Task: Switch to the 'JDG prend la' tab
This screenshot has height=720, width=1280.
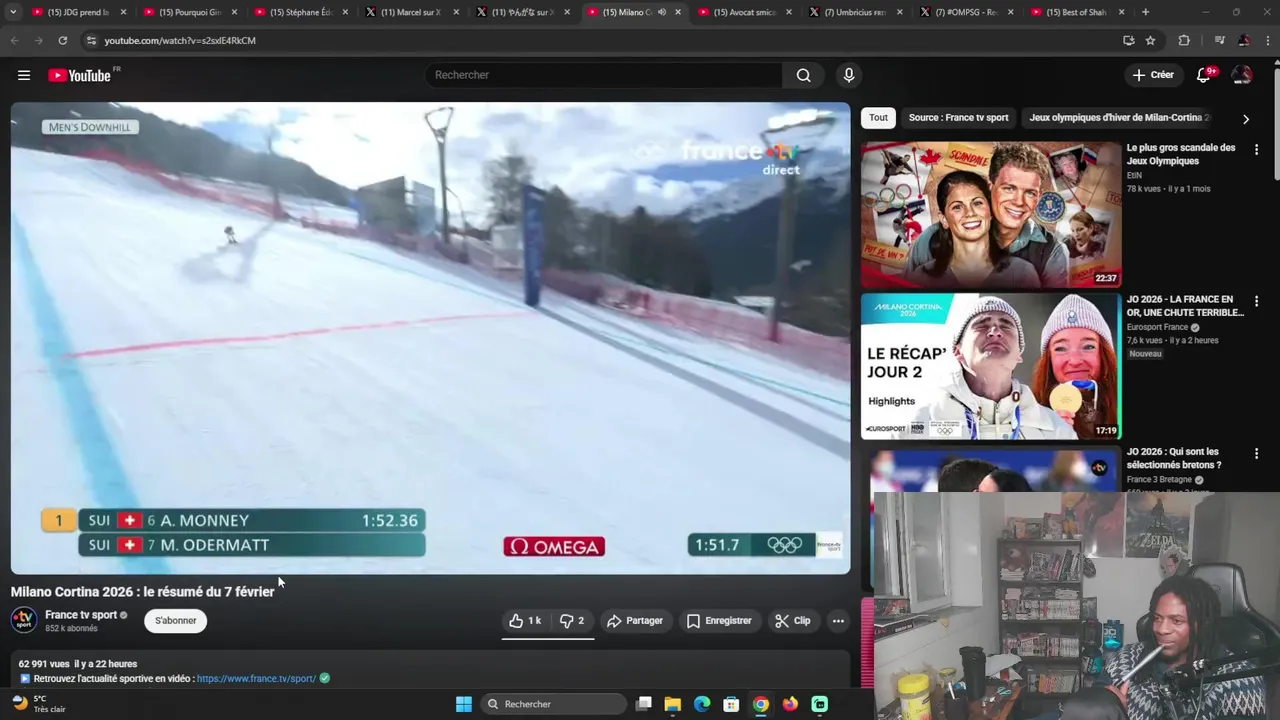Action: coord(80,12)
